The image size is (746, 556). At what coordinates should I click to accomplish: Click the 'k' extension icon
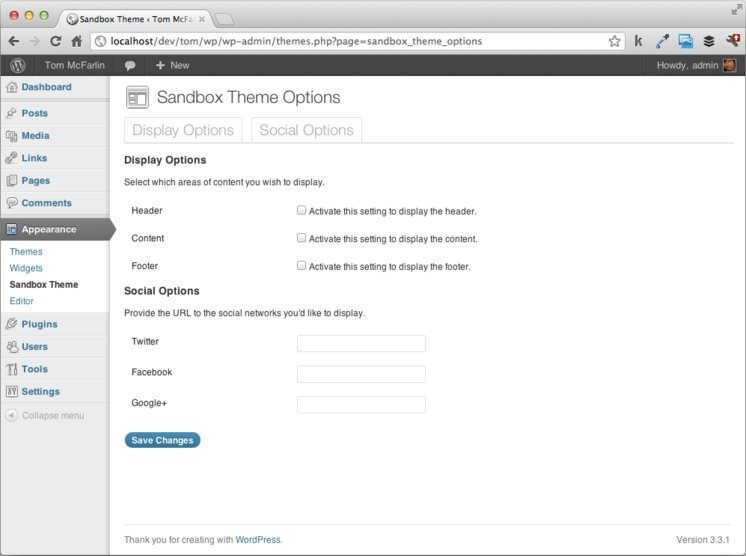coord(638,41)
